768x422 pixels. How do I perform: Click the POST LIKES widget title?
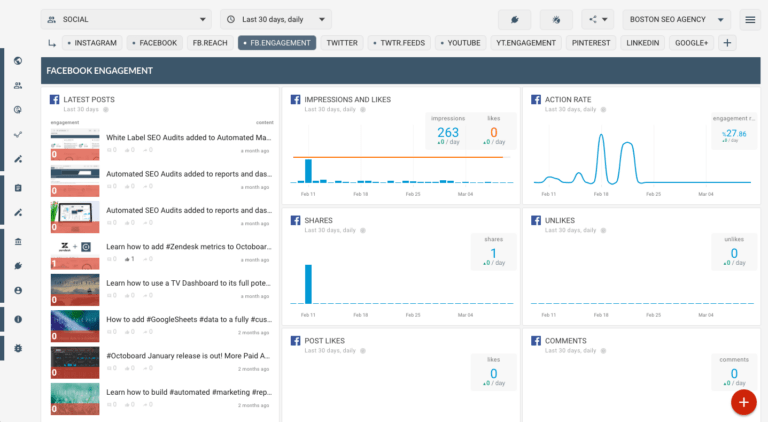[x=324, y=341]
